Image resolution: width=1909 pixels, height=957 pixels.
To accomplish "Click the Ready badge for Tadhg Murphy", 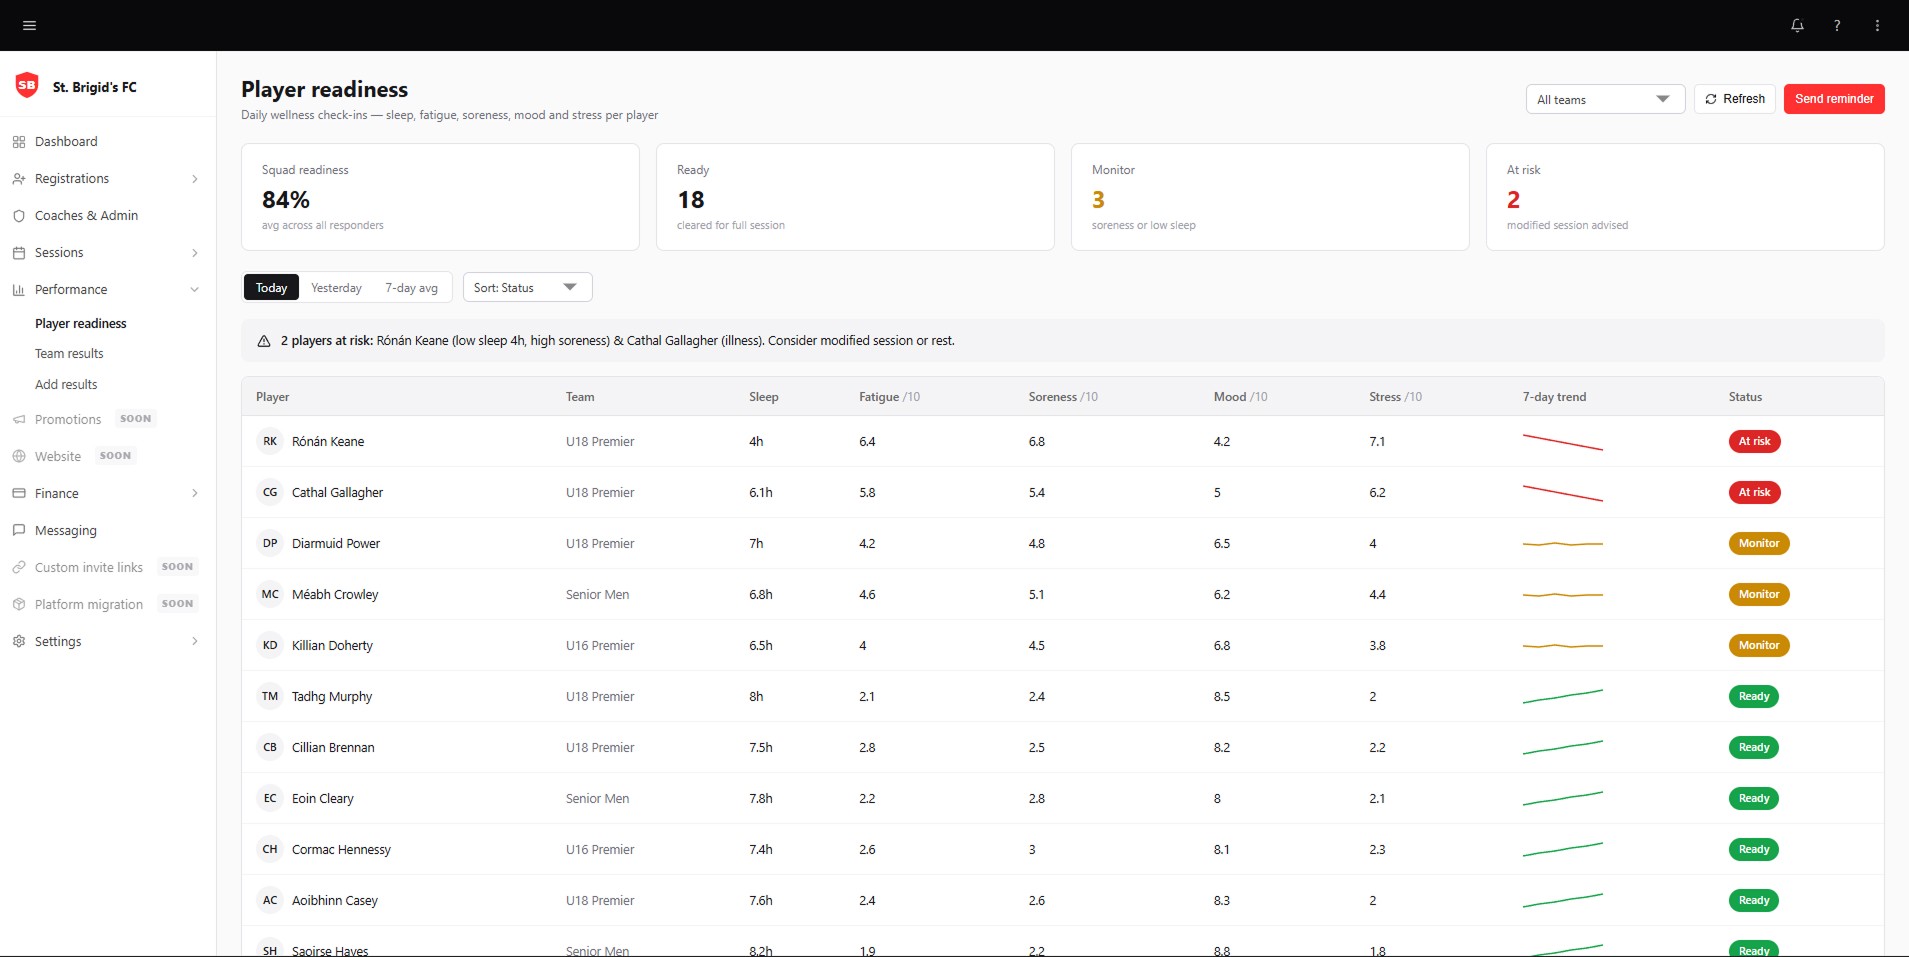I will [x=1754, y=696].
